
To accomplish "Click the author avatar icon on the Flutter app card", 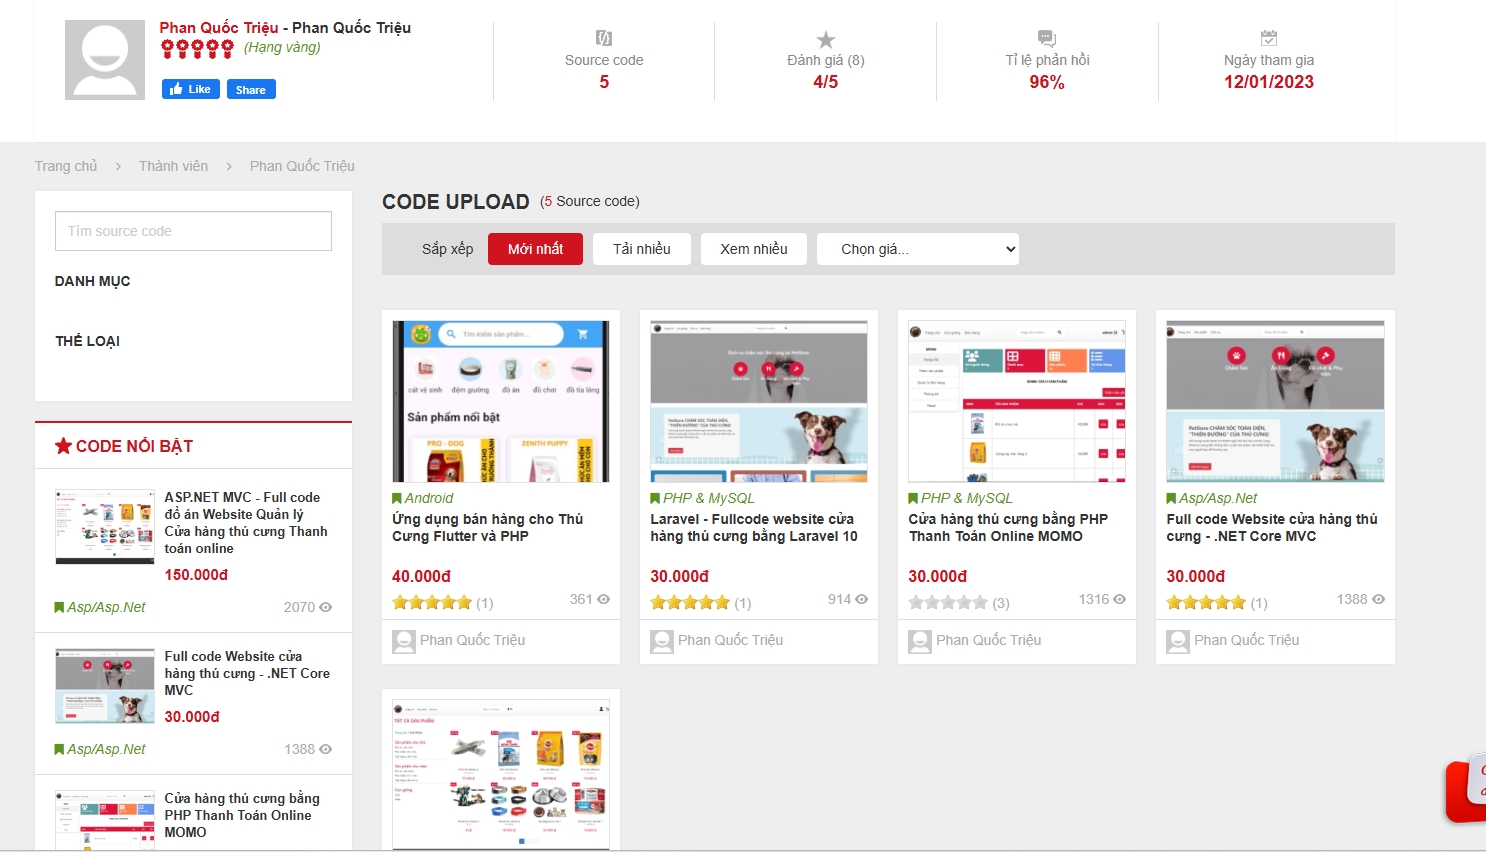I will tap(404, 641).
